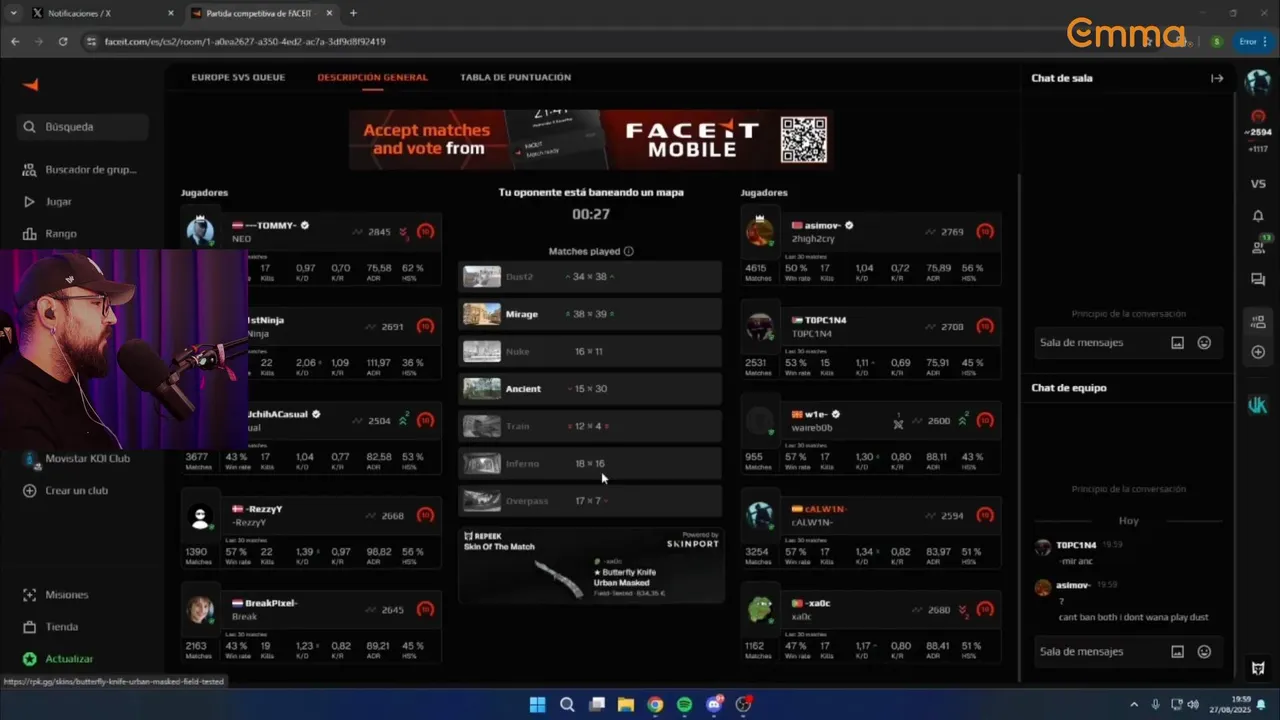The image size is (1280, 720).
Task: Open BreakPixel- player avatar
Action: tap(200, 610)
